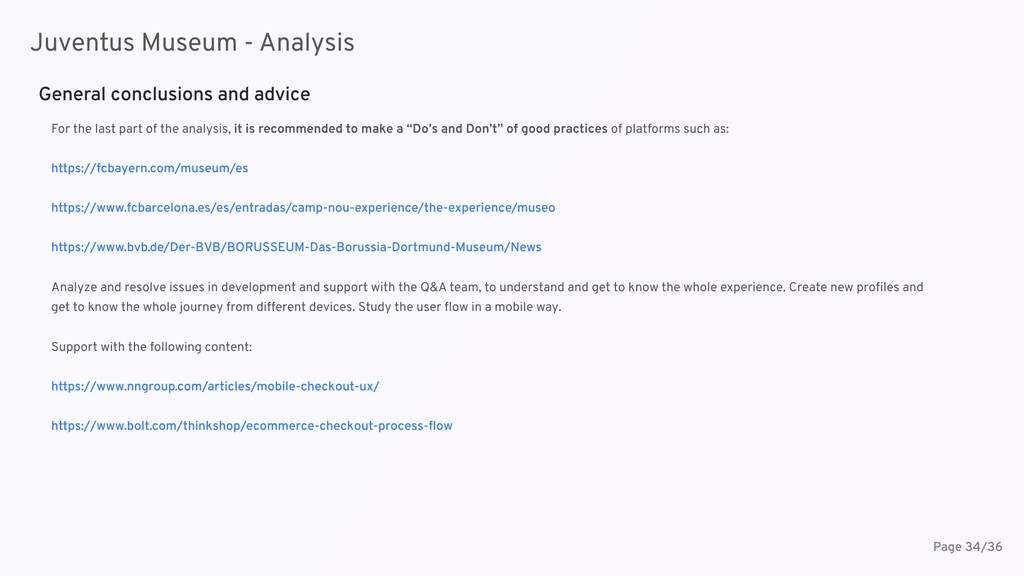
Task: Select the "Support with the following content:" line
Action: click(x=152, y=347)
